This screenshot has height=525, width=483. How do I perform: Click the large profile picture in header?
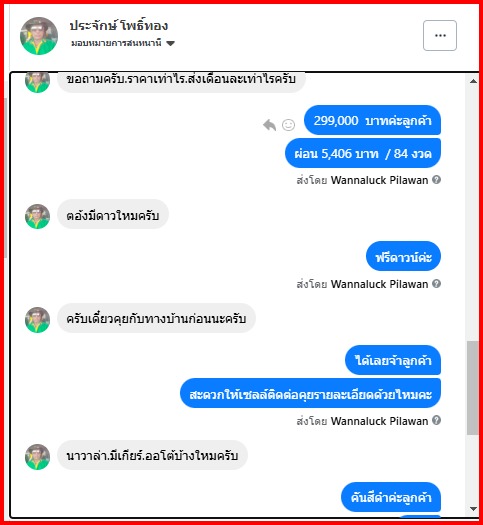(x=39, y=36)
